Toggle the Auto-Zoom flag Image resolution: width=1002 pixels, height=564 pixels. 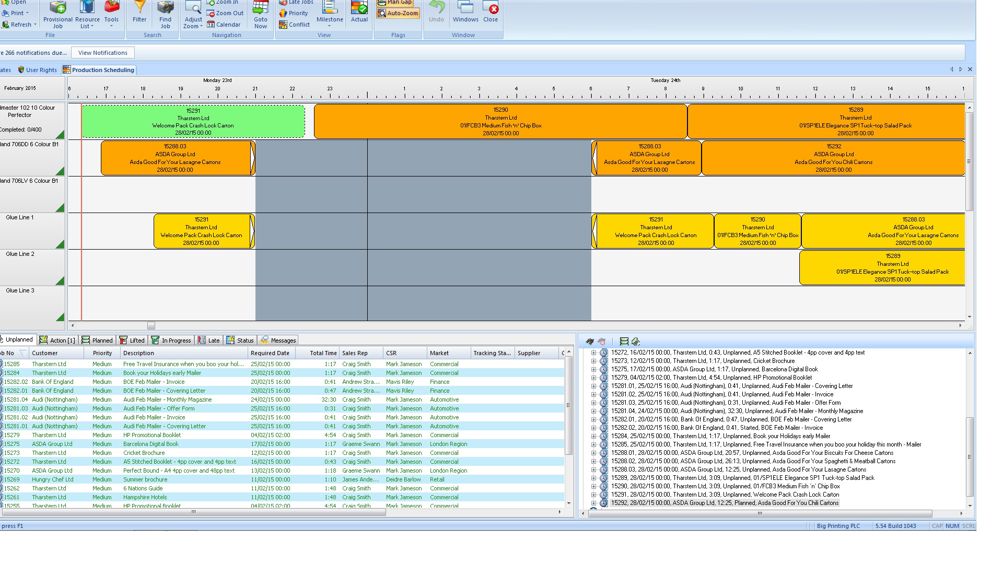[x=398, y=13]
